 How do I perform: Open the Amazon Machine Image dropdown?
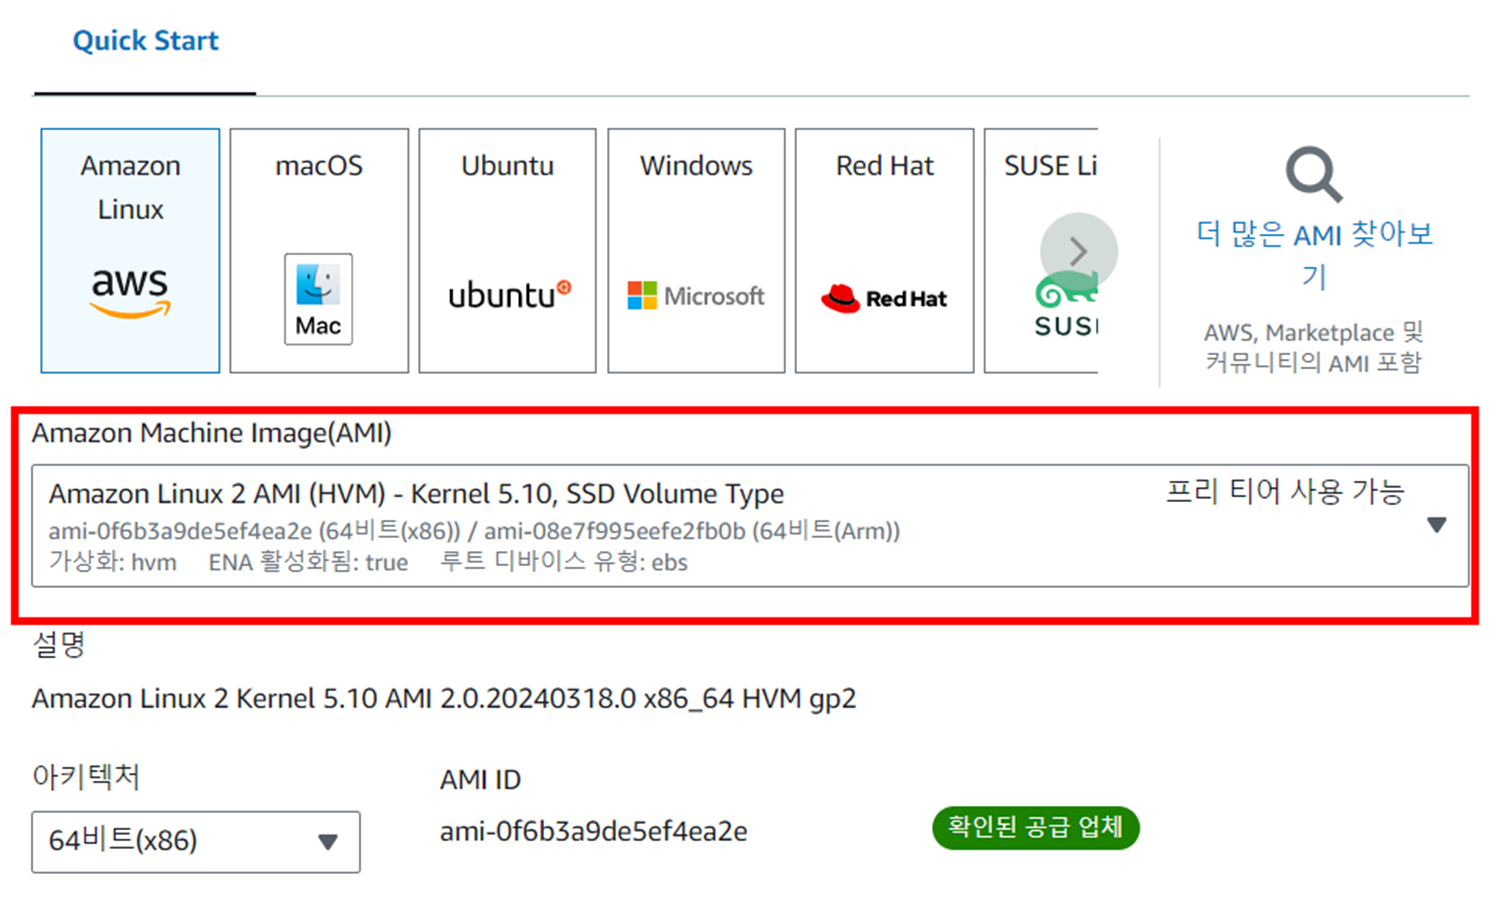750,525
